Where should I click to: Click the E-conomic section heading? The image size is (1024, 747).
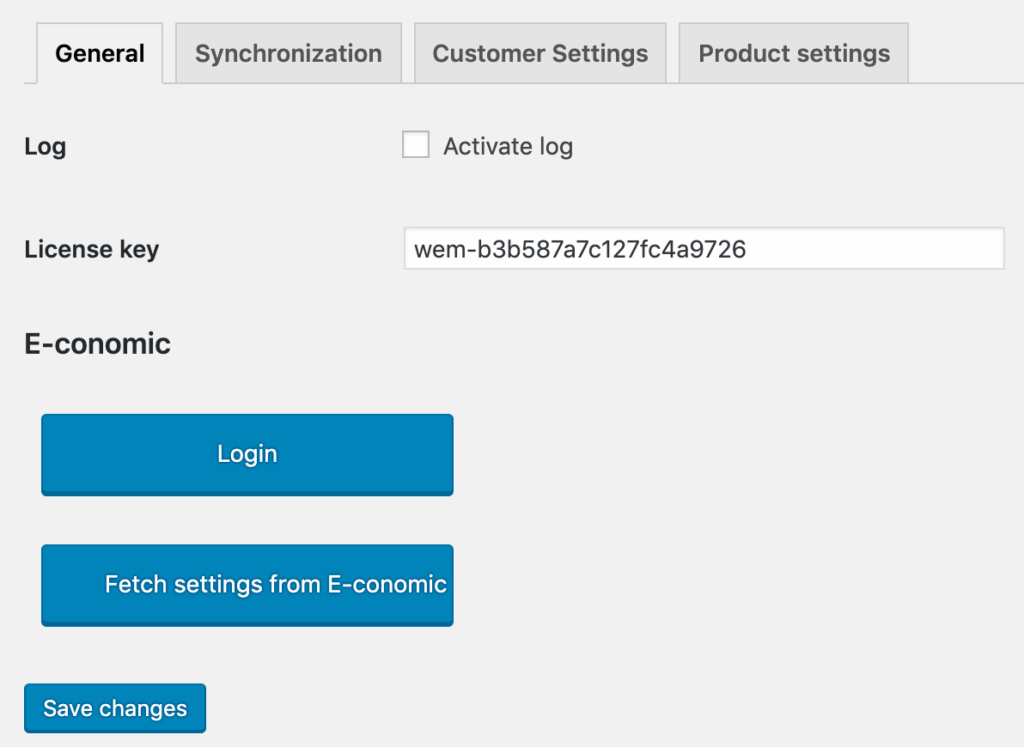97,344
